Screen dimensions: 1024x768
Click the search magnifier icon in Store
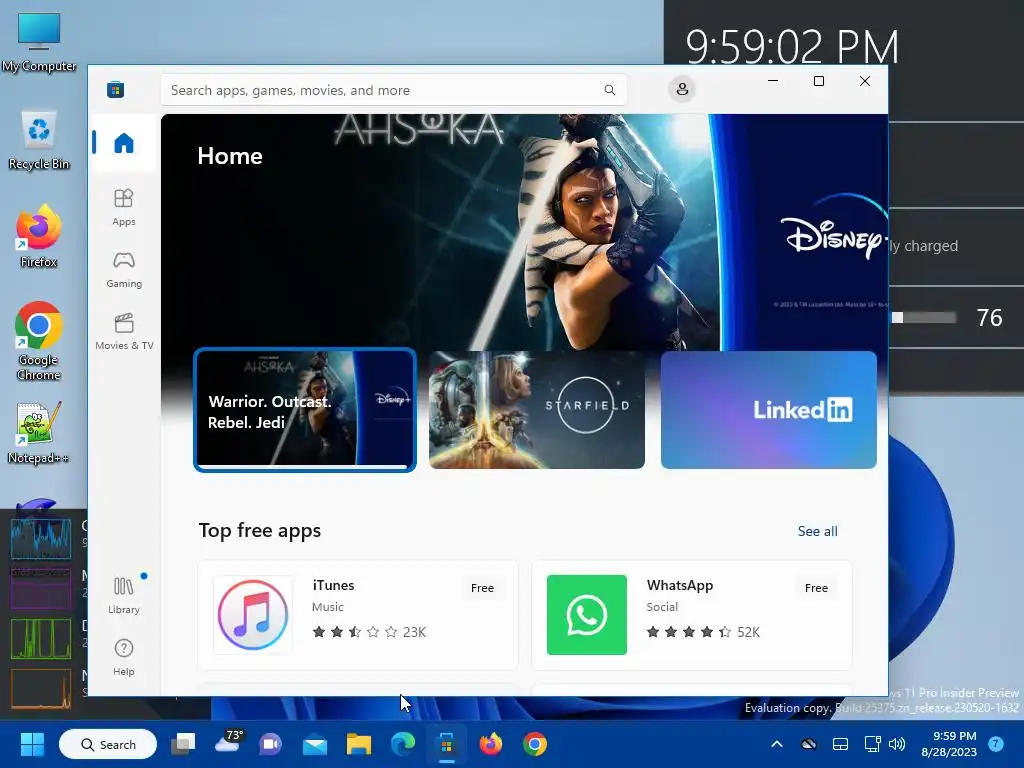609,90
